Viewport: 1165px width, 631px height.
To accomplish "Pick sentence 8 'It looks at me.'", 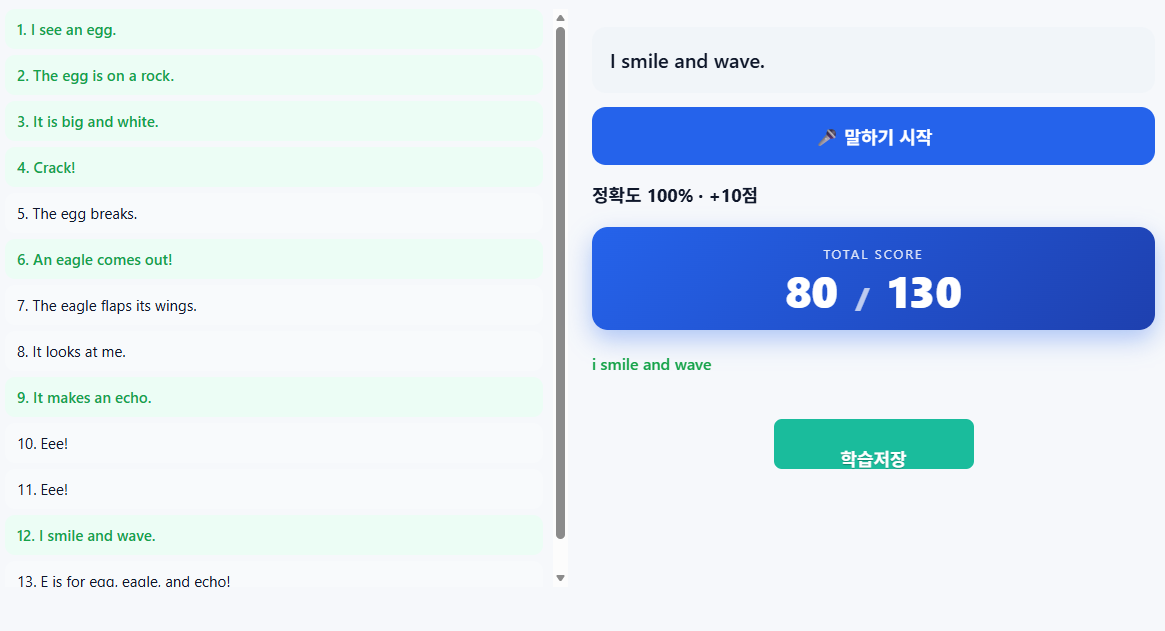I will [x=274, y=352].
